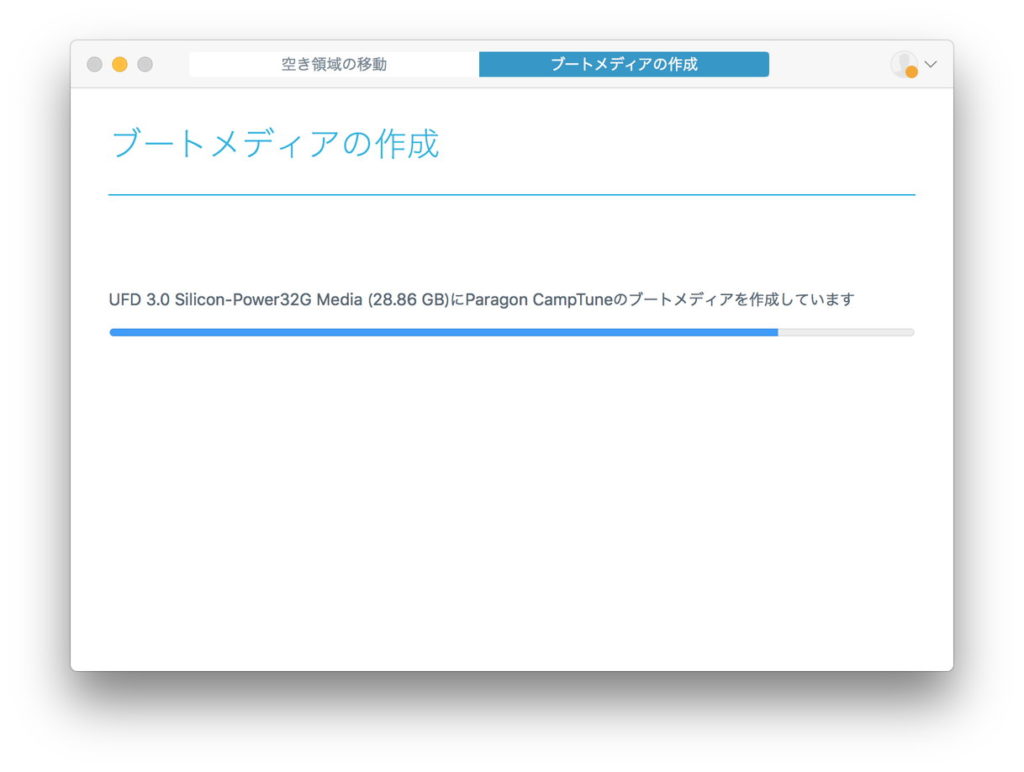The image size is (1024, 772).
Task: Click the yellow minimize window button
Action: (x=120, y=64)
